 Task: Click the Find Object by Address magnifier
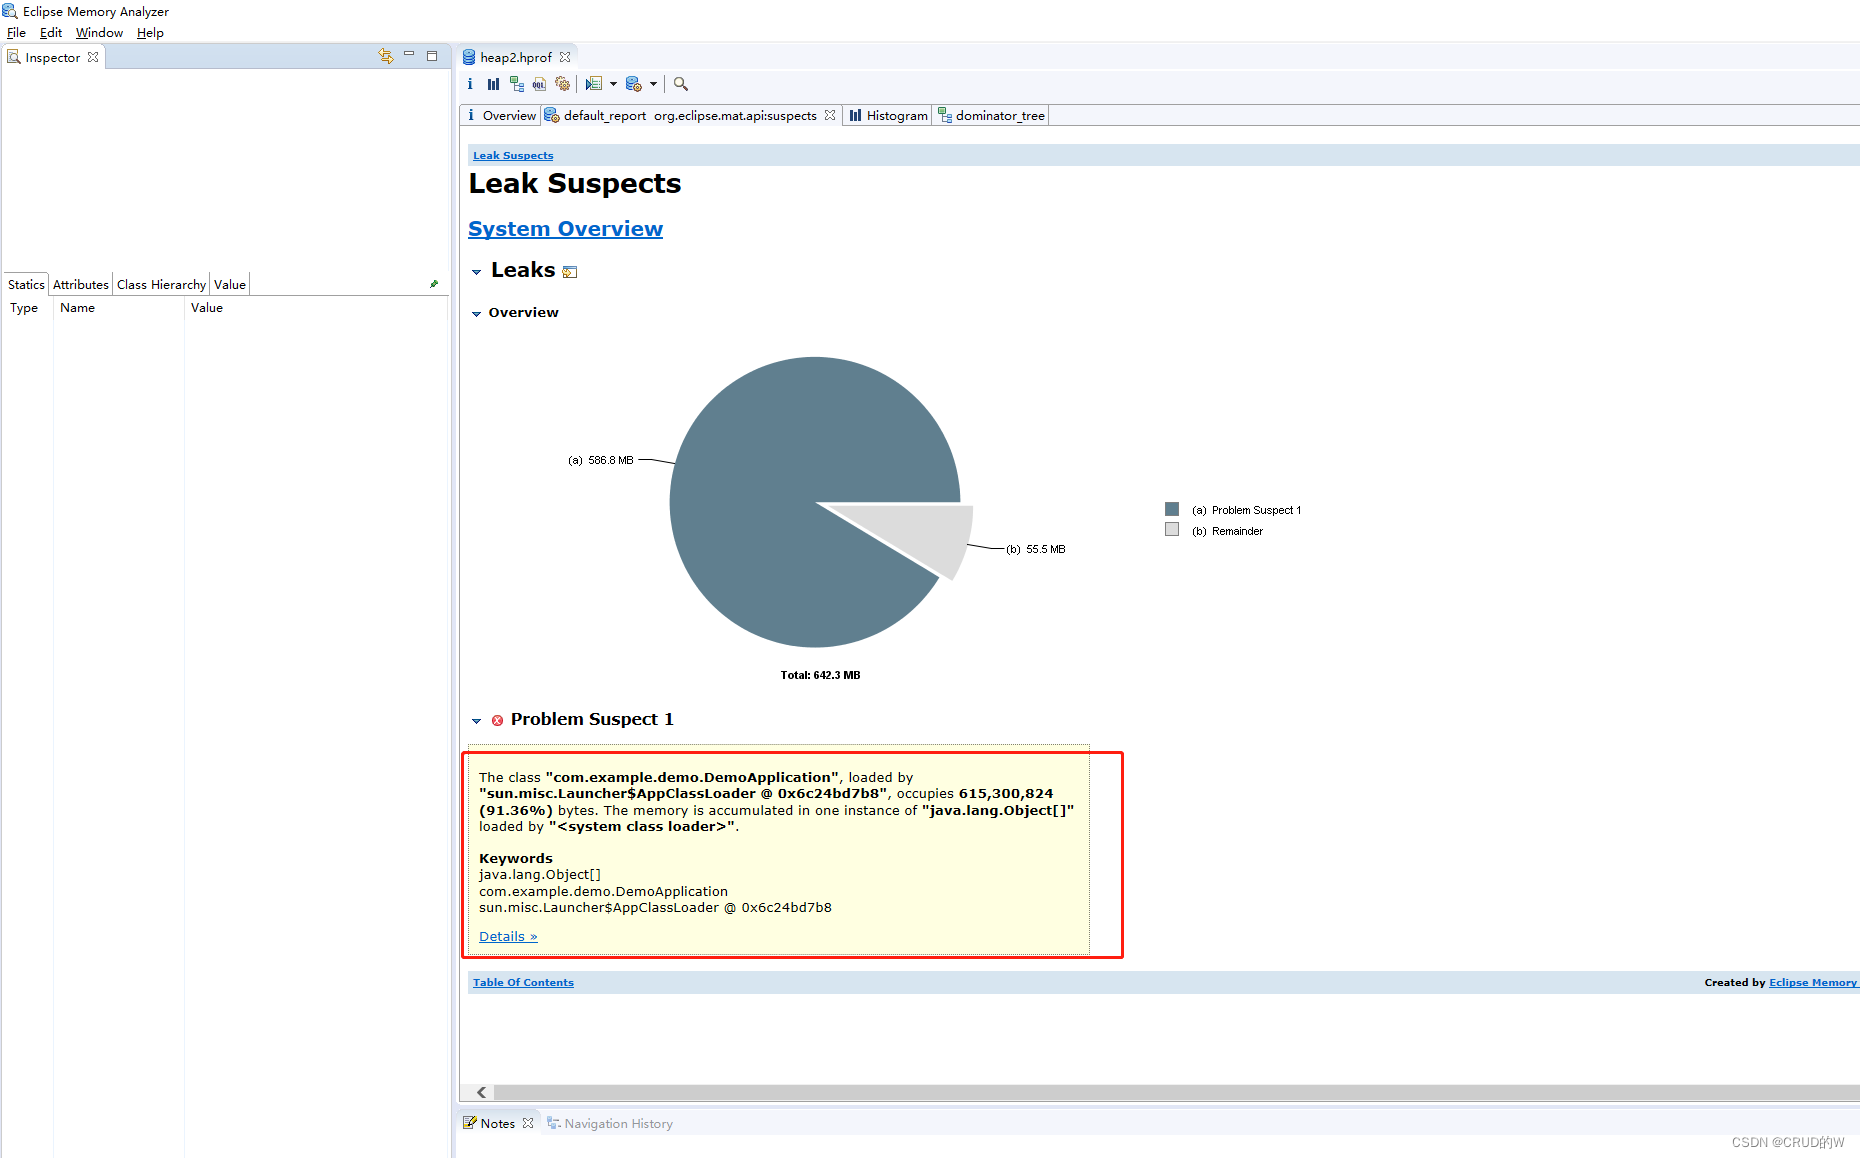(x=681, y=84)
